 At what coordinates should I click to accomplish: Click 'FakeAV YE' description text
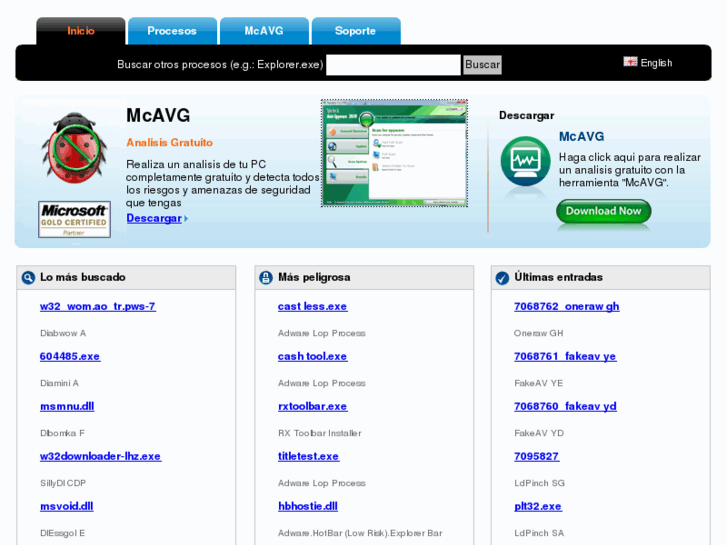539,383
